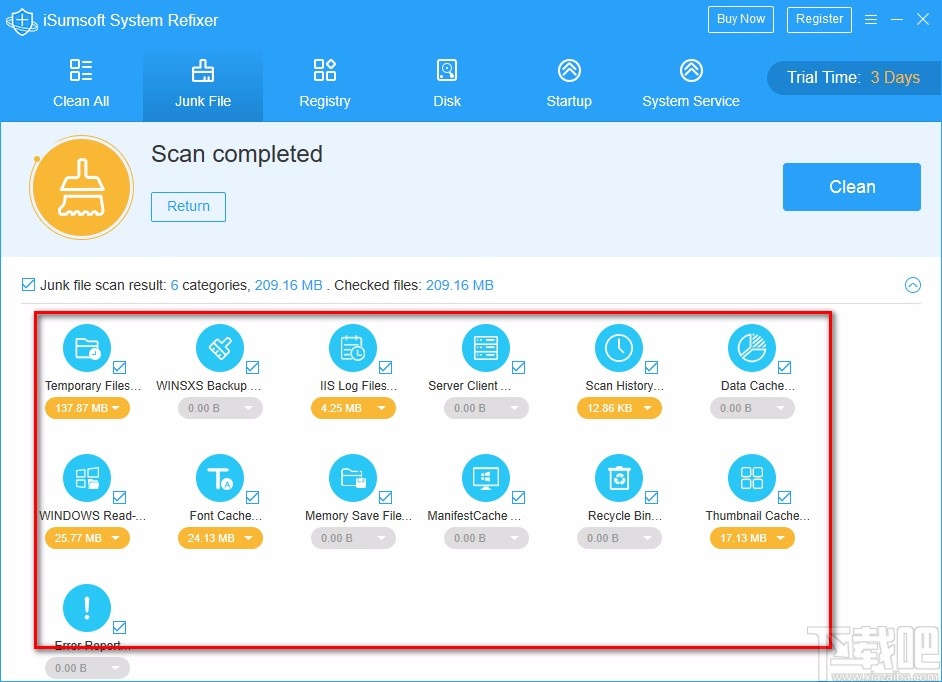This screenshot has width=942, height=682.
Task: Click the Buy Now button
Action: (x=741, y=19)
